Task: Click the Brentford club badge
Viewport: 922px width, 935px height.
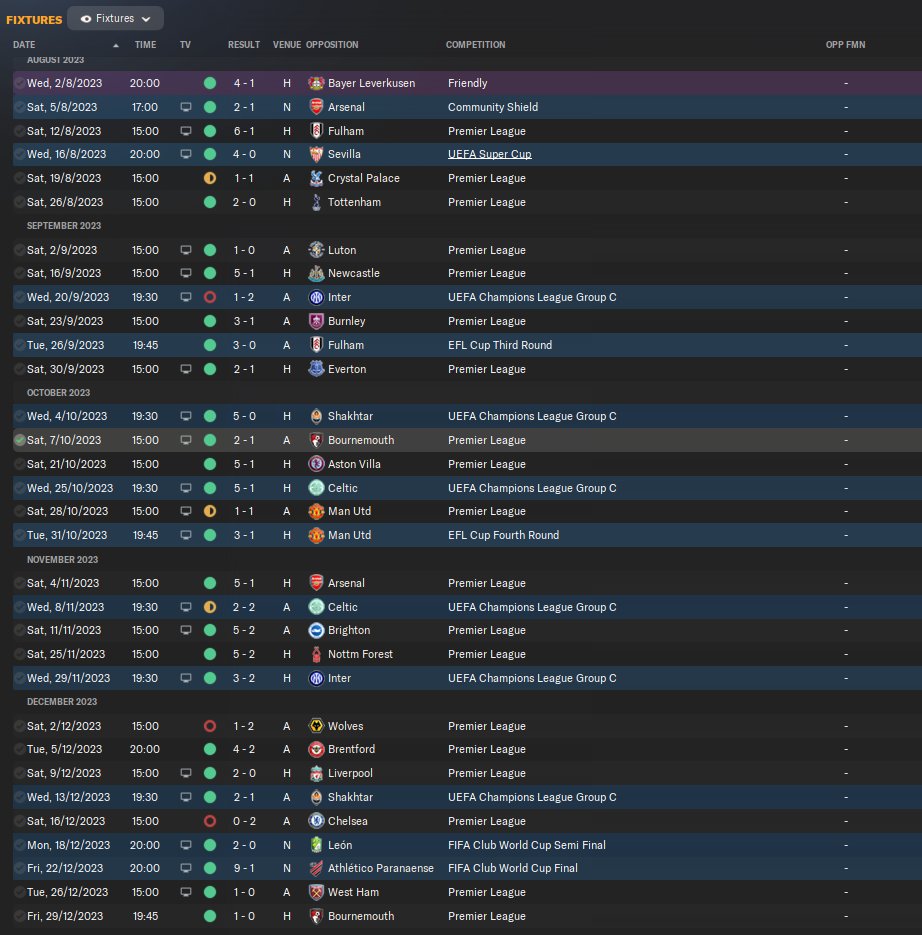Action: coord(316,749)
